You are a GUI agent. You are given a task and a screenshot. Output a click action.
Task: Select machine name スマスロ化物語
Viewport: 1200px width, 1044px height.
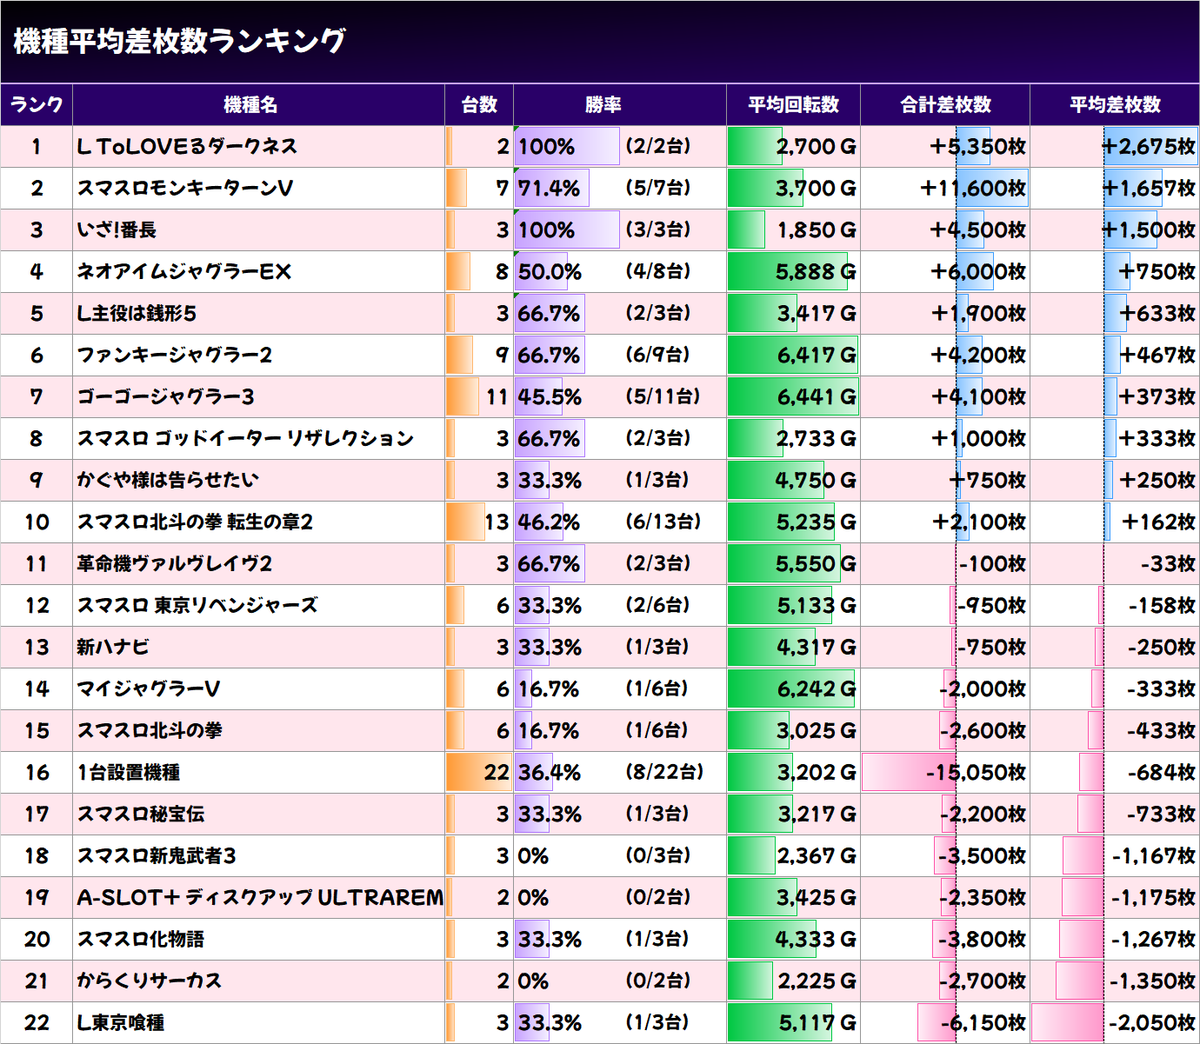141,939
